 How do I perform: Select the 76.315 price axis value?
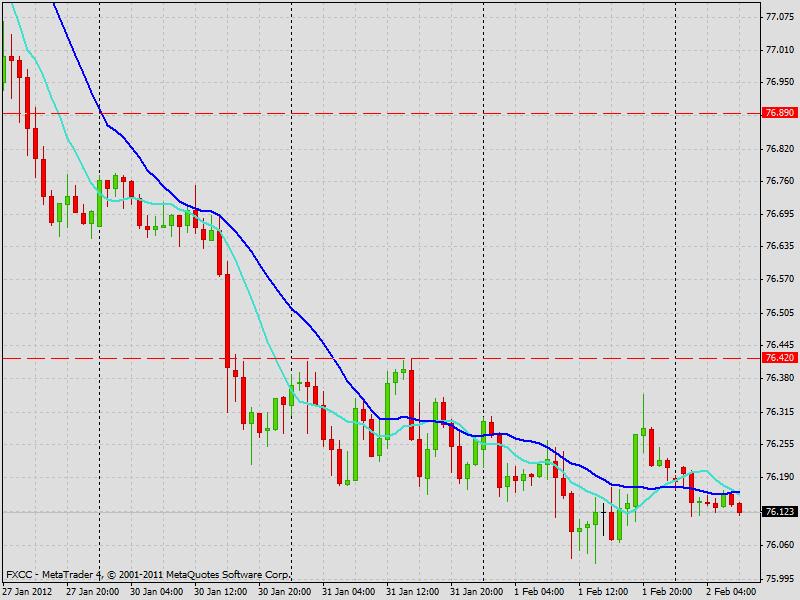coord(780,411)
